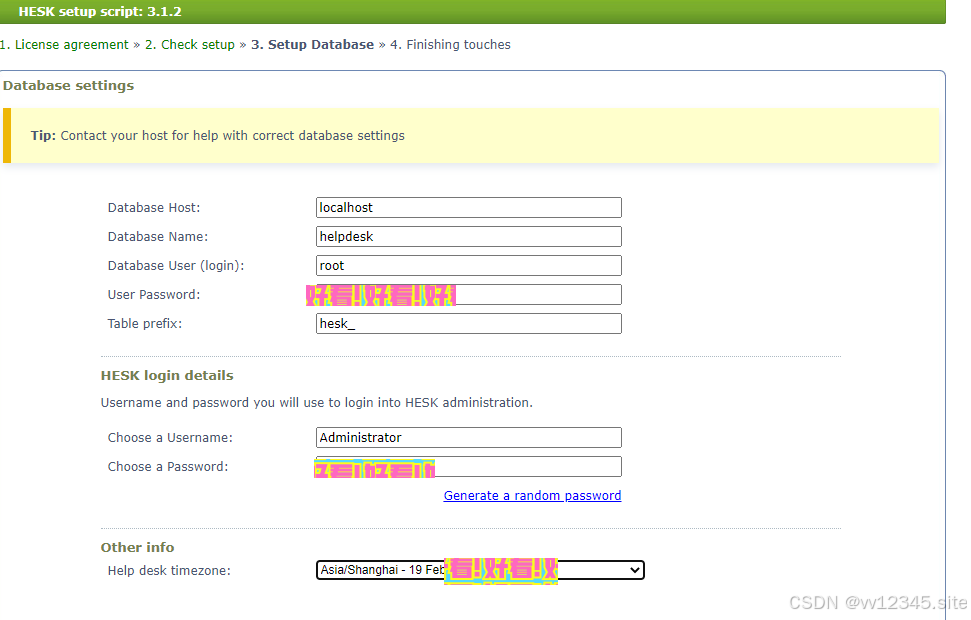Click the username and password description text
This screenshot has height=620, width=971.
tap(316, 403)
